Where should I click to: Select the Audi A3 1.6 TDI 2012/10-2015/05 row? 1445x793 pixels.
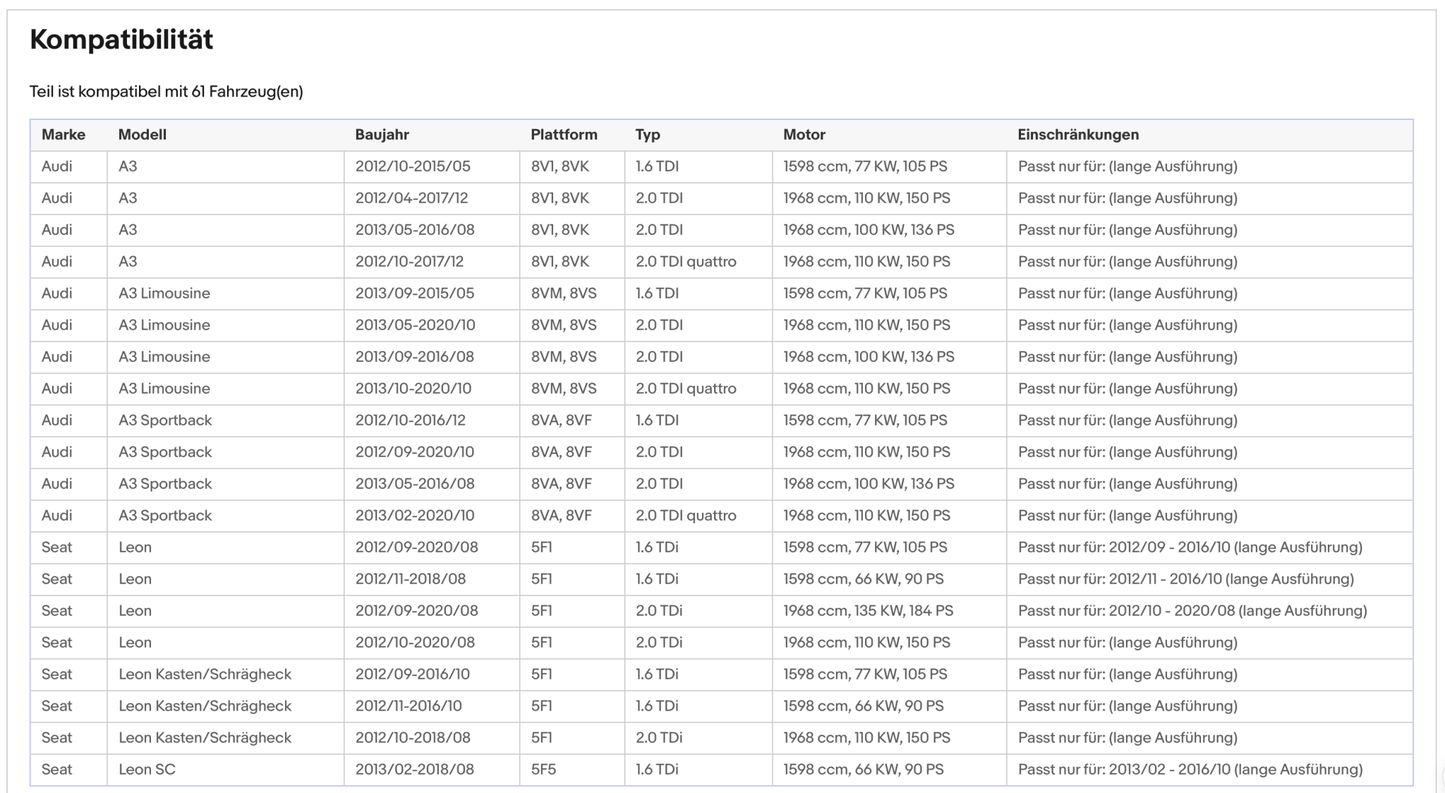pyautogui.click(x=721, y=167)
